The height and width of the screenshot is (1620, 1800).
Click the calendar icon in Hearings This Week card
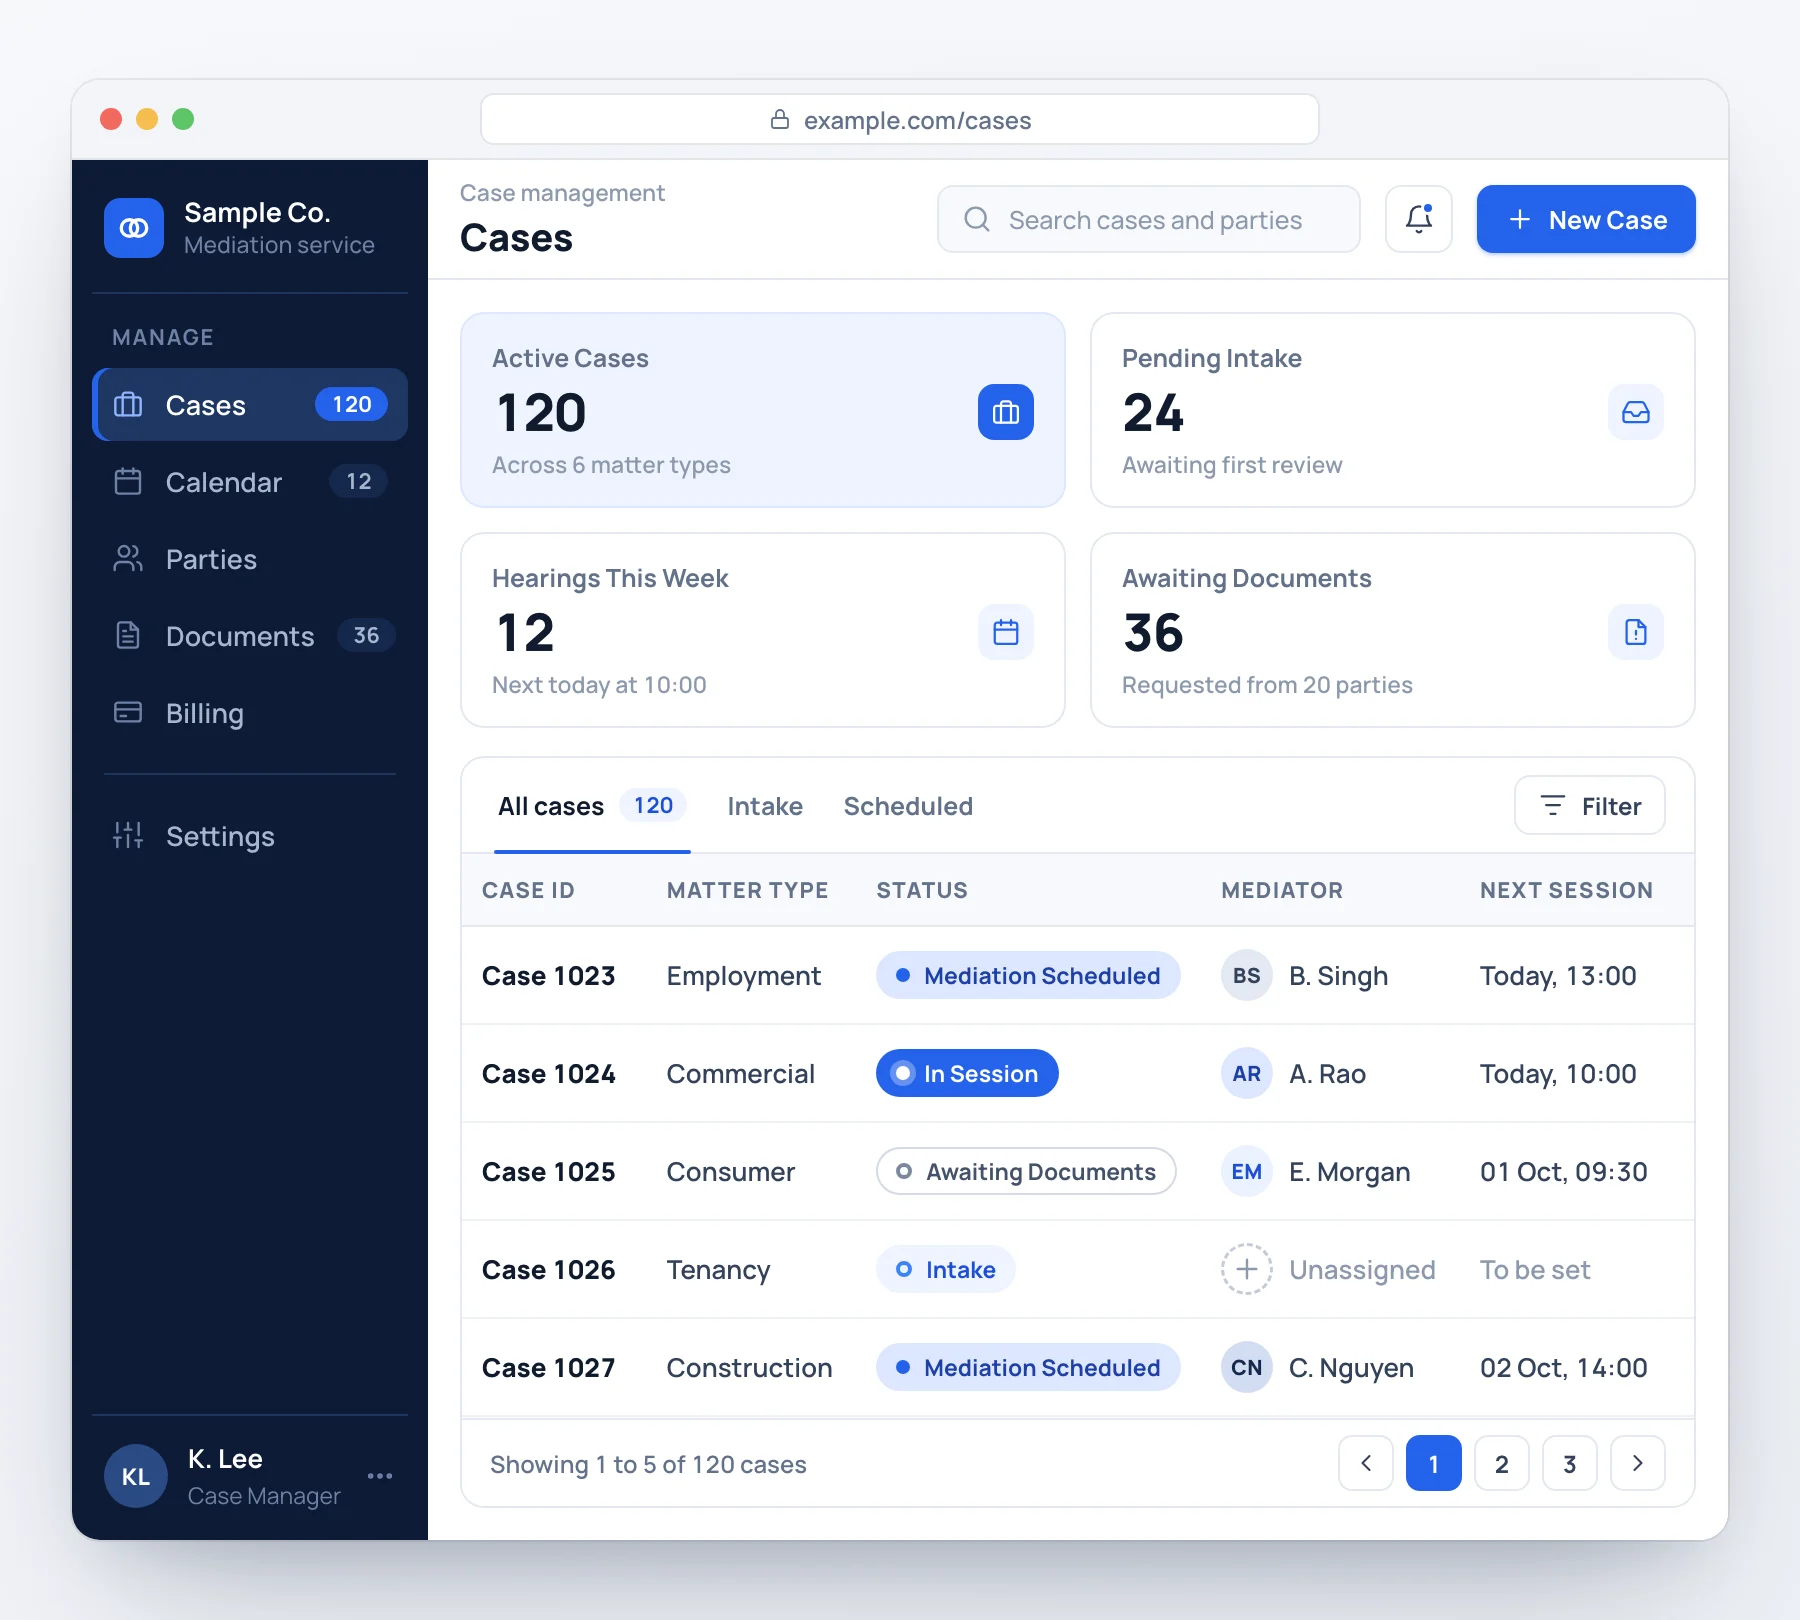tap(1005, 632)
